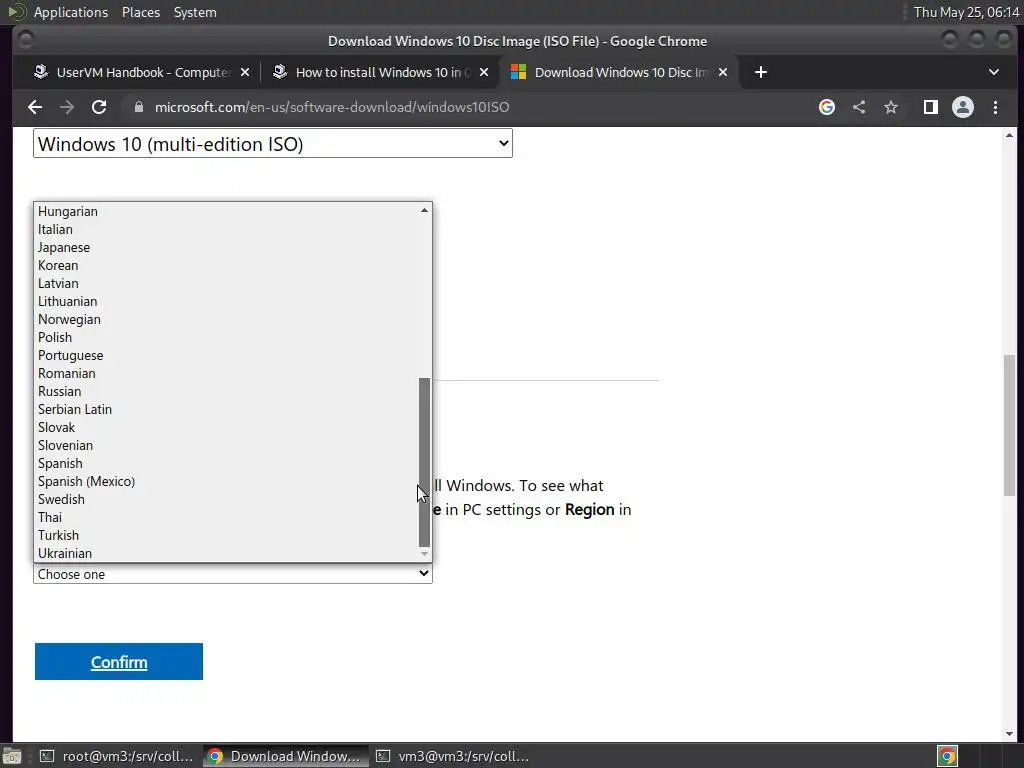View site info via the padlock icon
Screen dimensions: 1024x768
pyautogui.click(x=138, y=107)
